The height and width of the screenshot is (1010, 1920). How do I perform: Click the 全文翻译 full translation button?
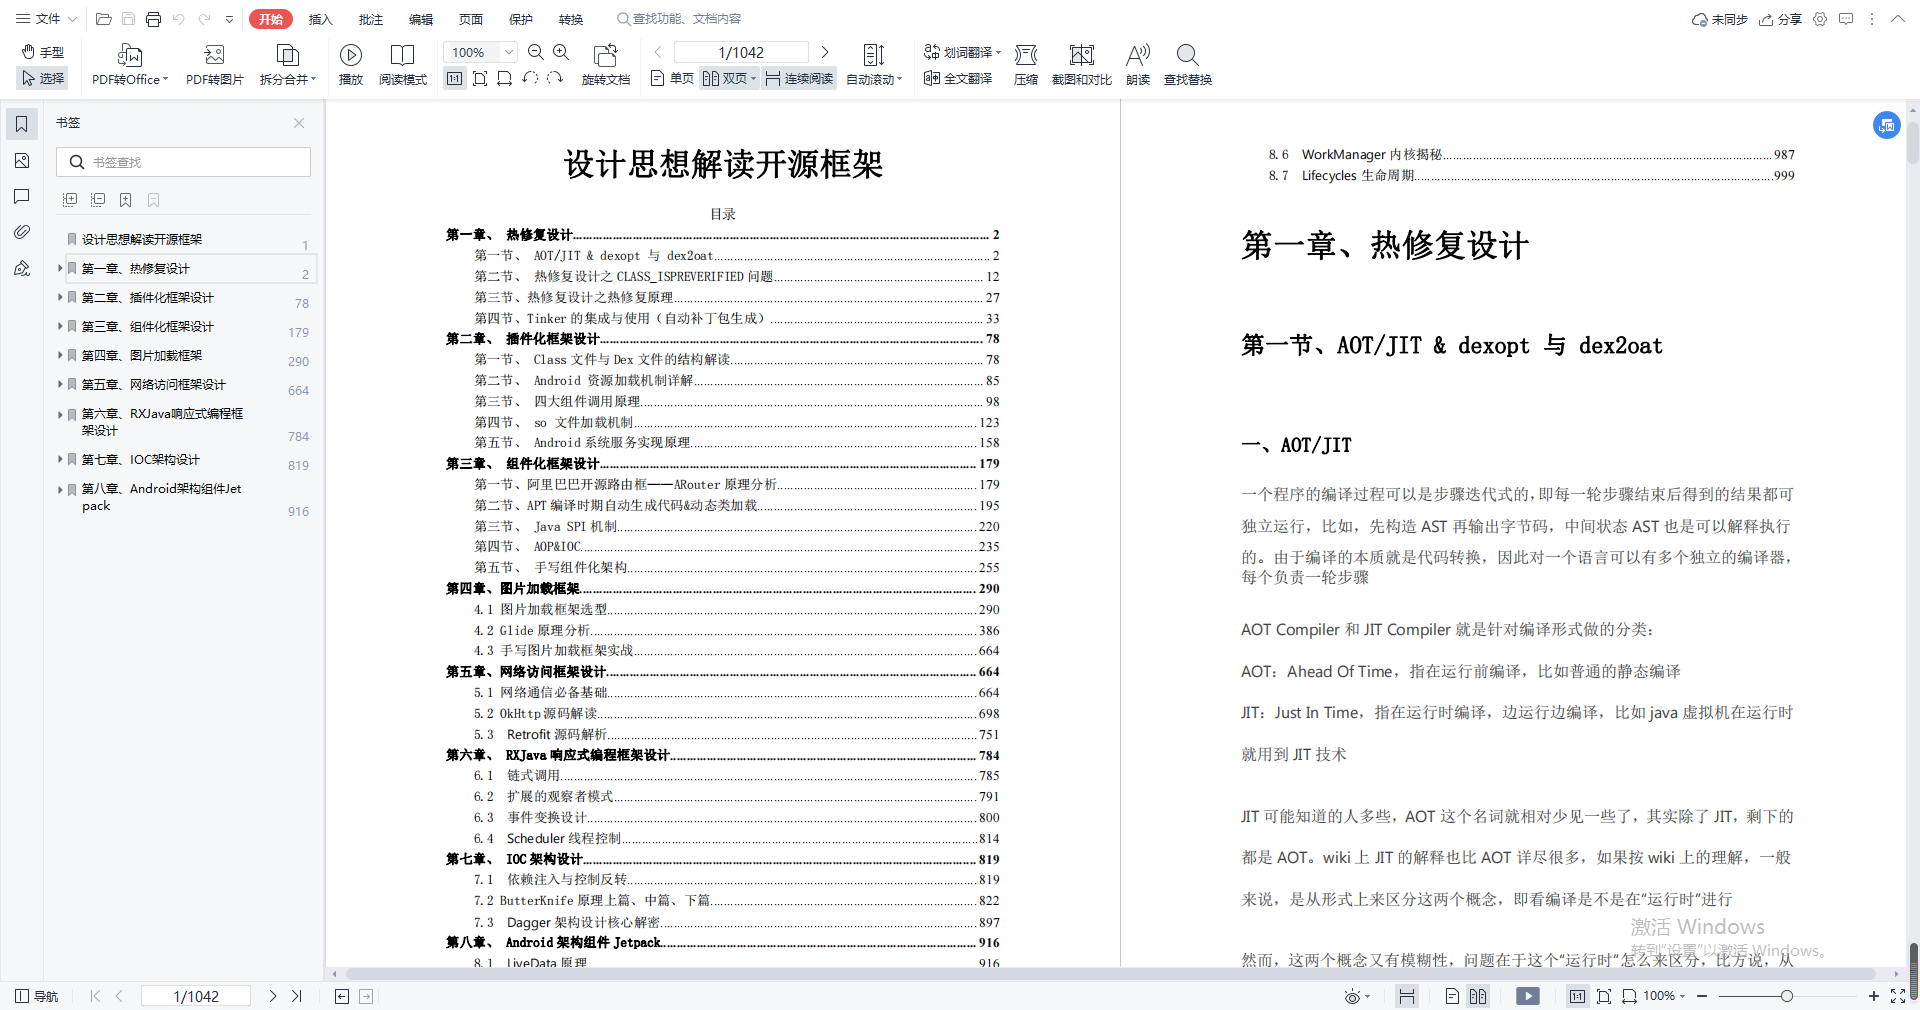[958, 78]
